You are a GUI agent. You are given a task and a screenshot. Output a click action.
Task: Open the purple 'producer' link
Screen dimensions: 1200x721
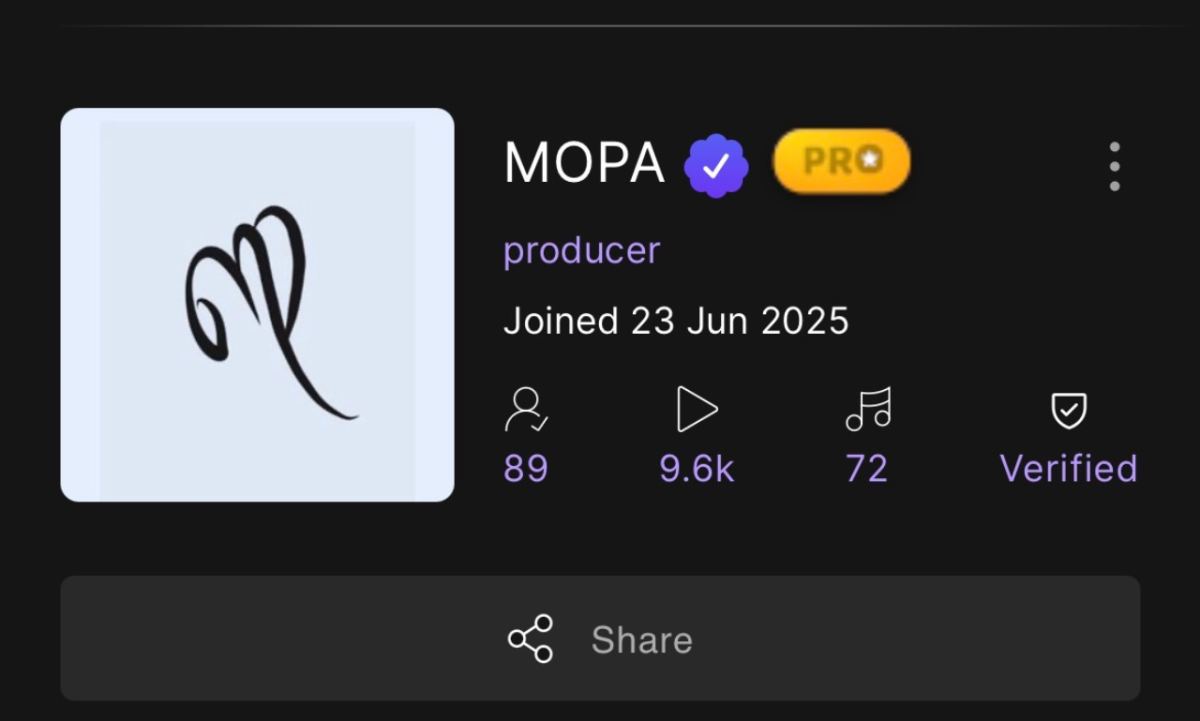[581, 250]
